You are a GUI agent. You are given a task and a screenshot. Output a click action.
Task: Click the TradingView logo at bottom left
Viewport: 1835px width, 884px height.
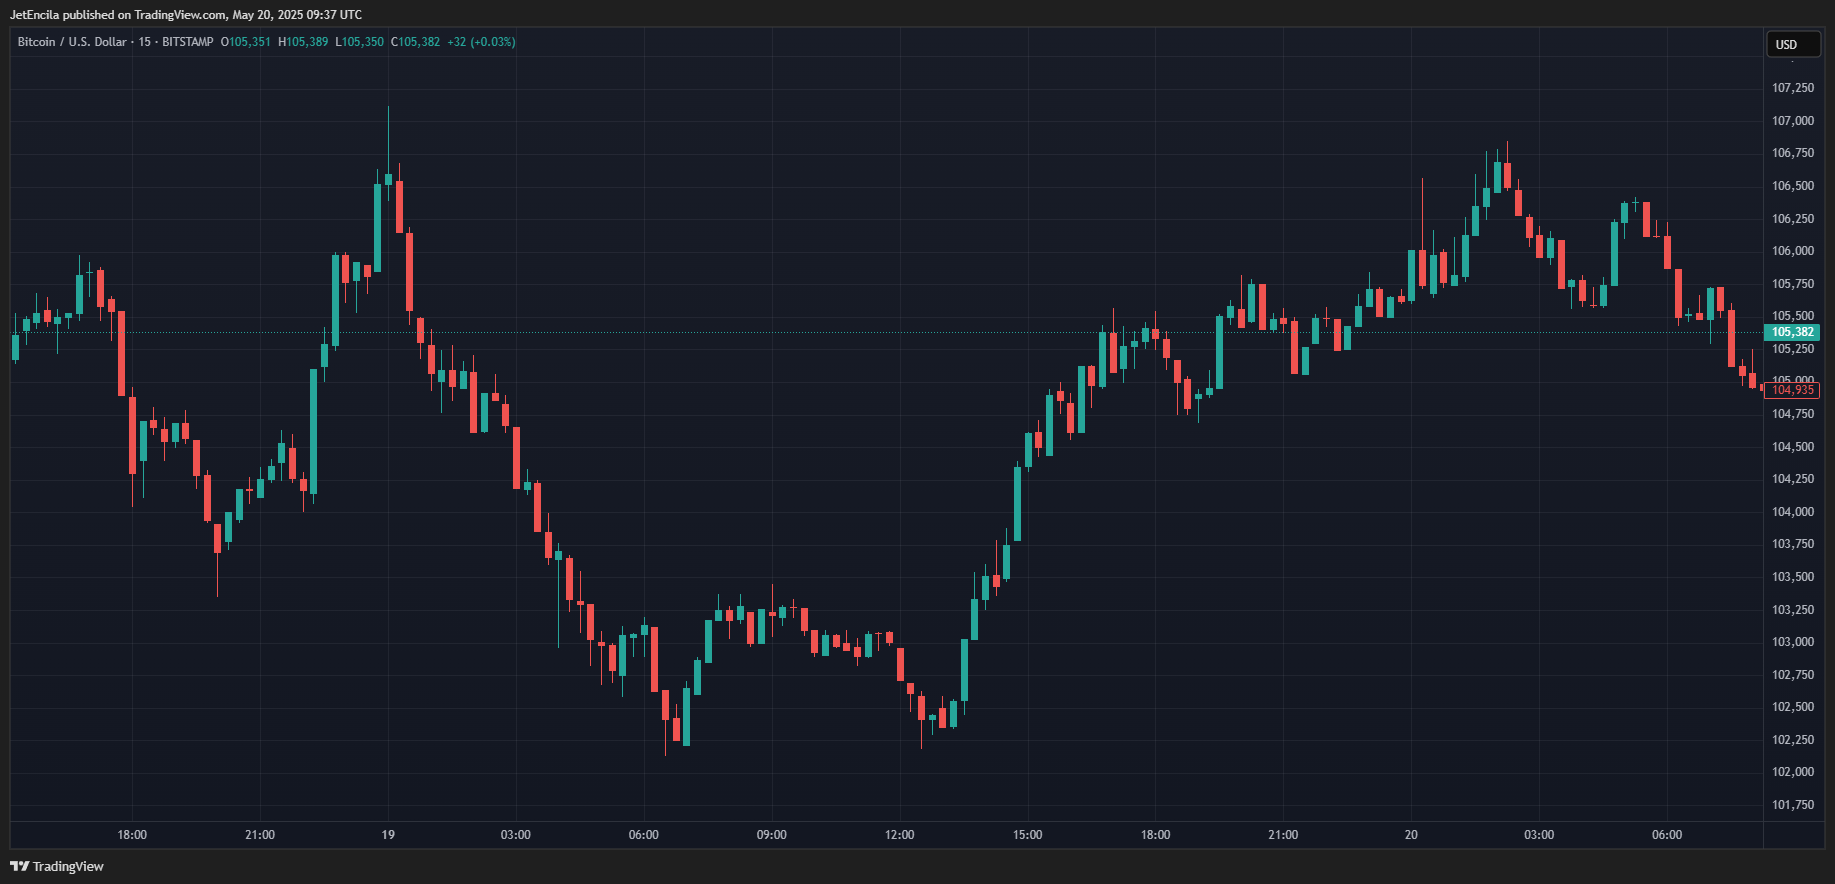tap(57, 866)
